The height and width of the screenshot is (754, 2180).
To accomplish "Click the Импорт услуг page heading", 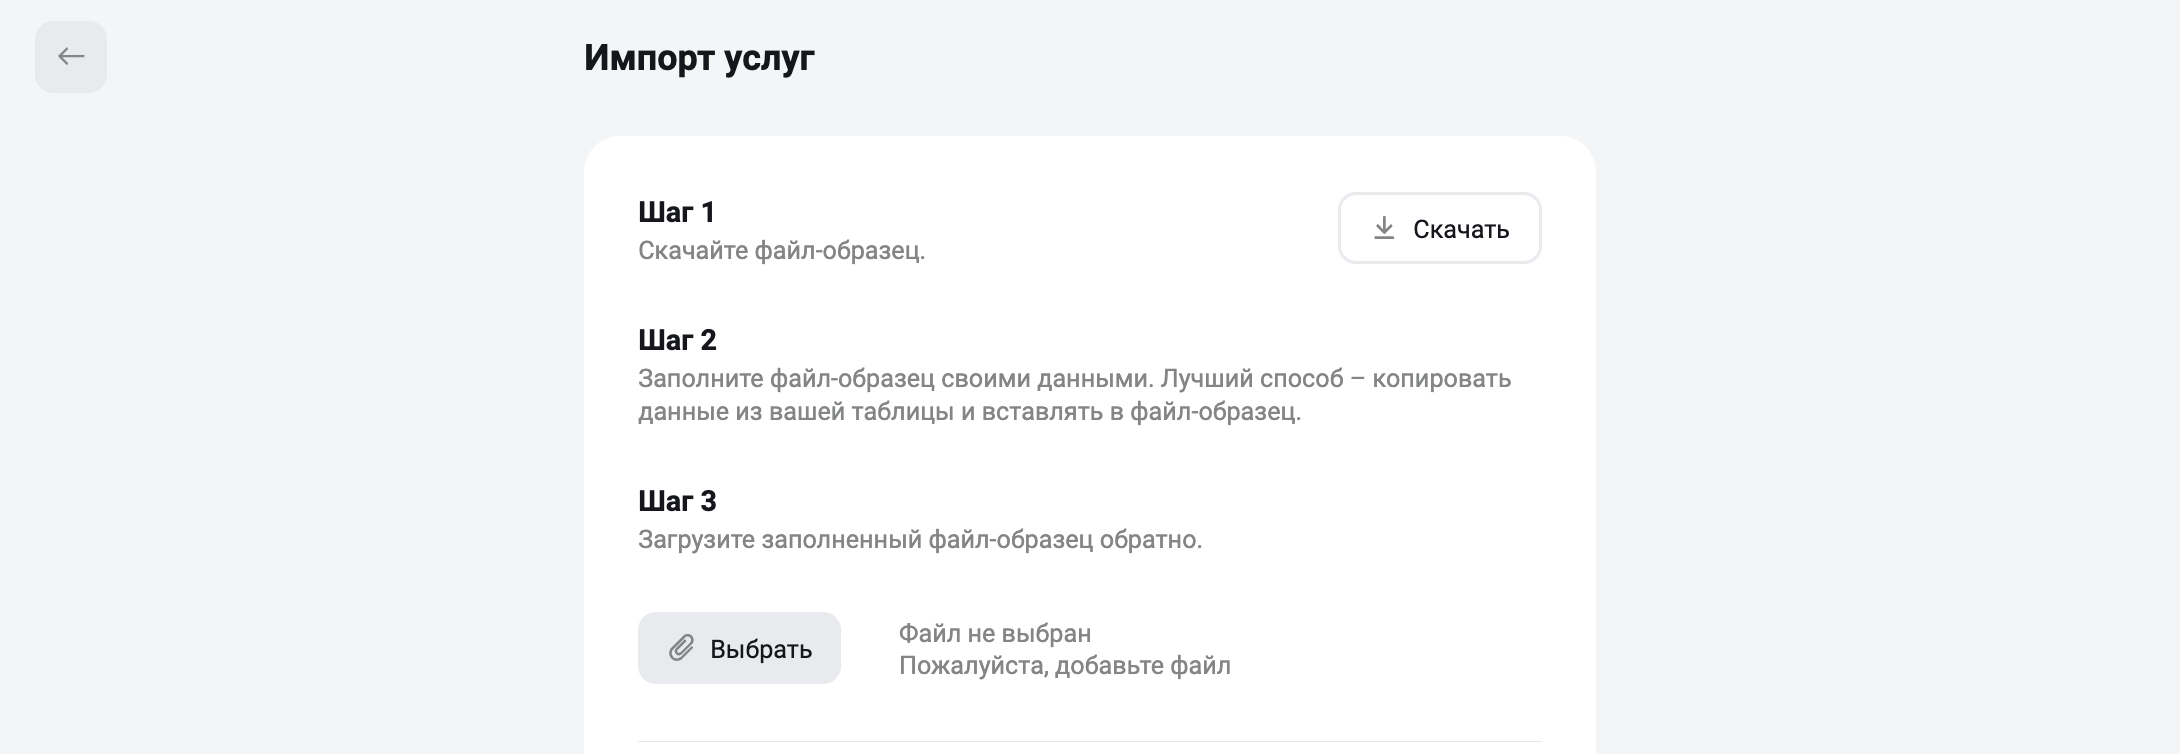I will point(699,58).
